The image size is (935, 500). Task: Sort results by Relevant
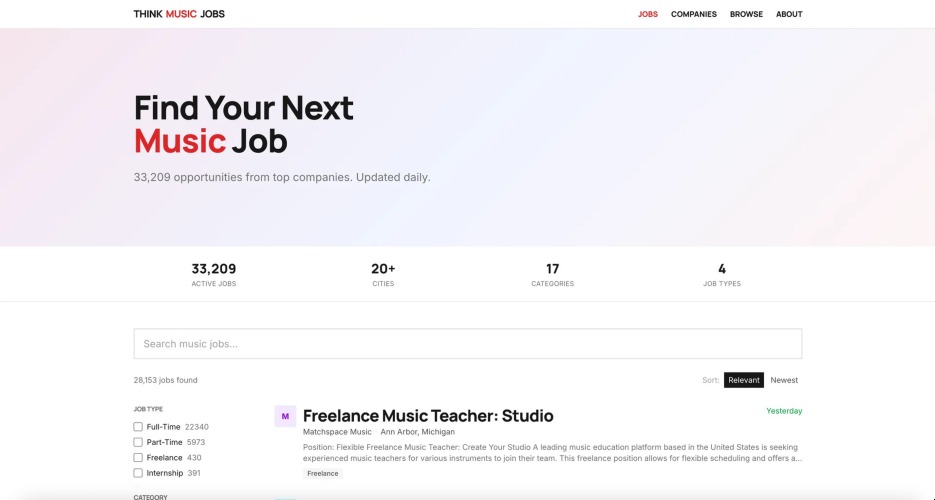point(744,380)
